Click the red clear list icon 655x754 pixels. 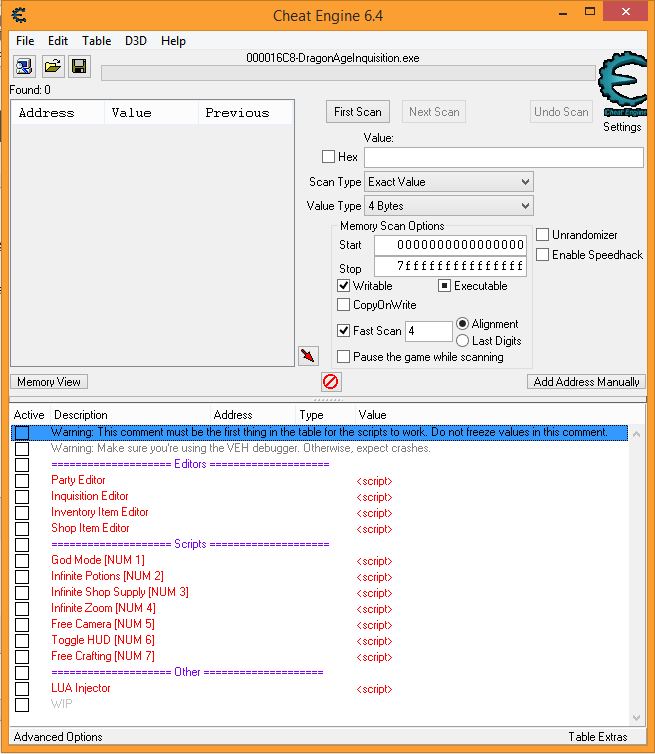point(331,382)
